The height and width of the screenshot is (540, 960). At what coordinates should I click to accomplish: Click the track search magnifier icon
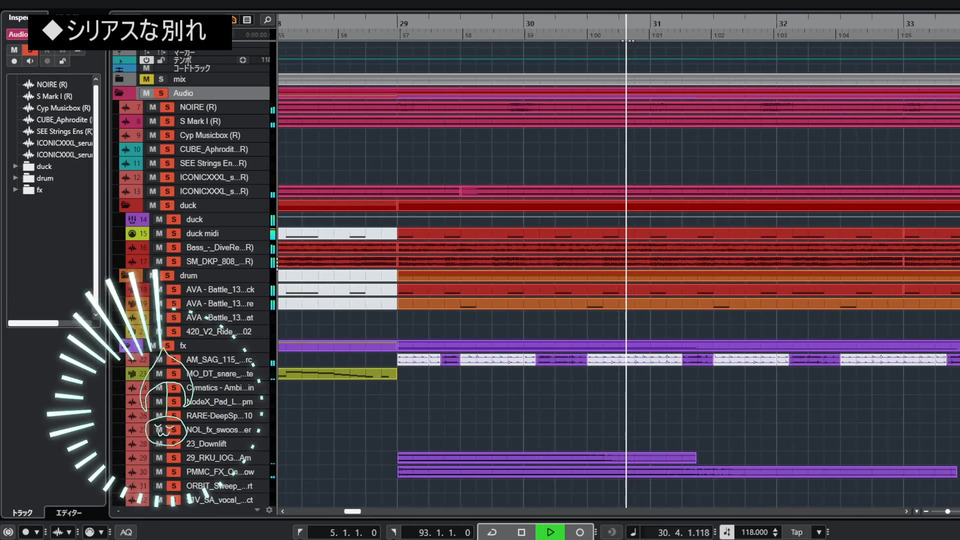267,20
